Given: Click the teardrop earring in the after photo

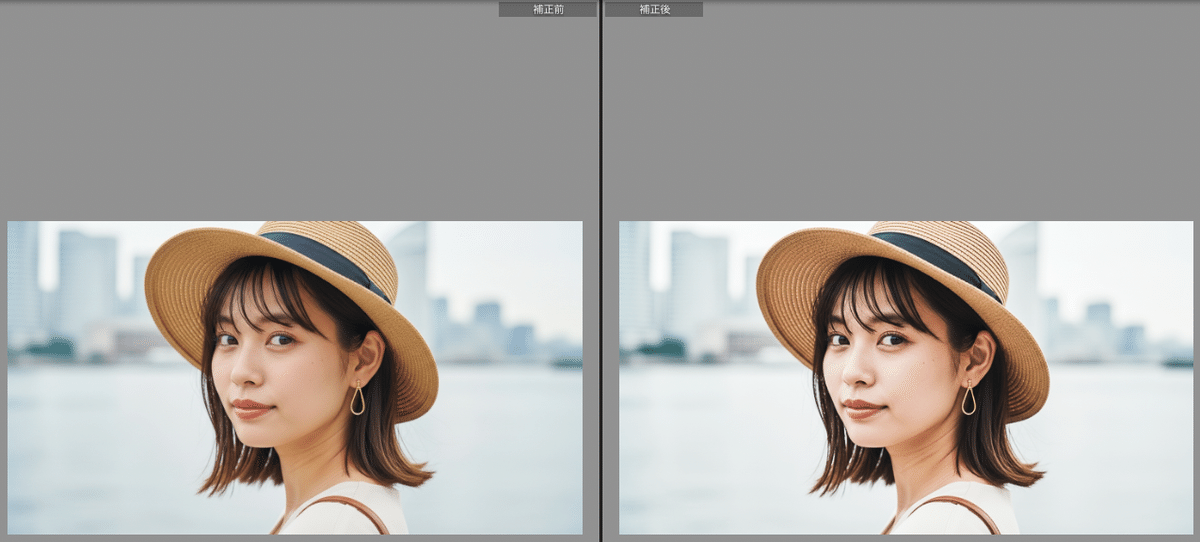Looking at the screenshot, I should tap(968, 400).
